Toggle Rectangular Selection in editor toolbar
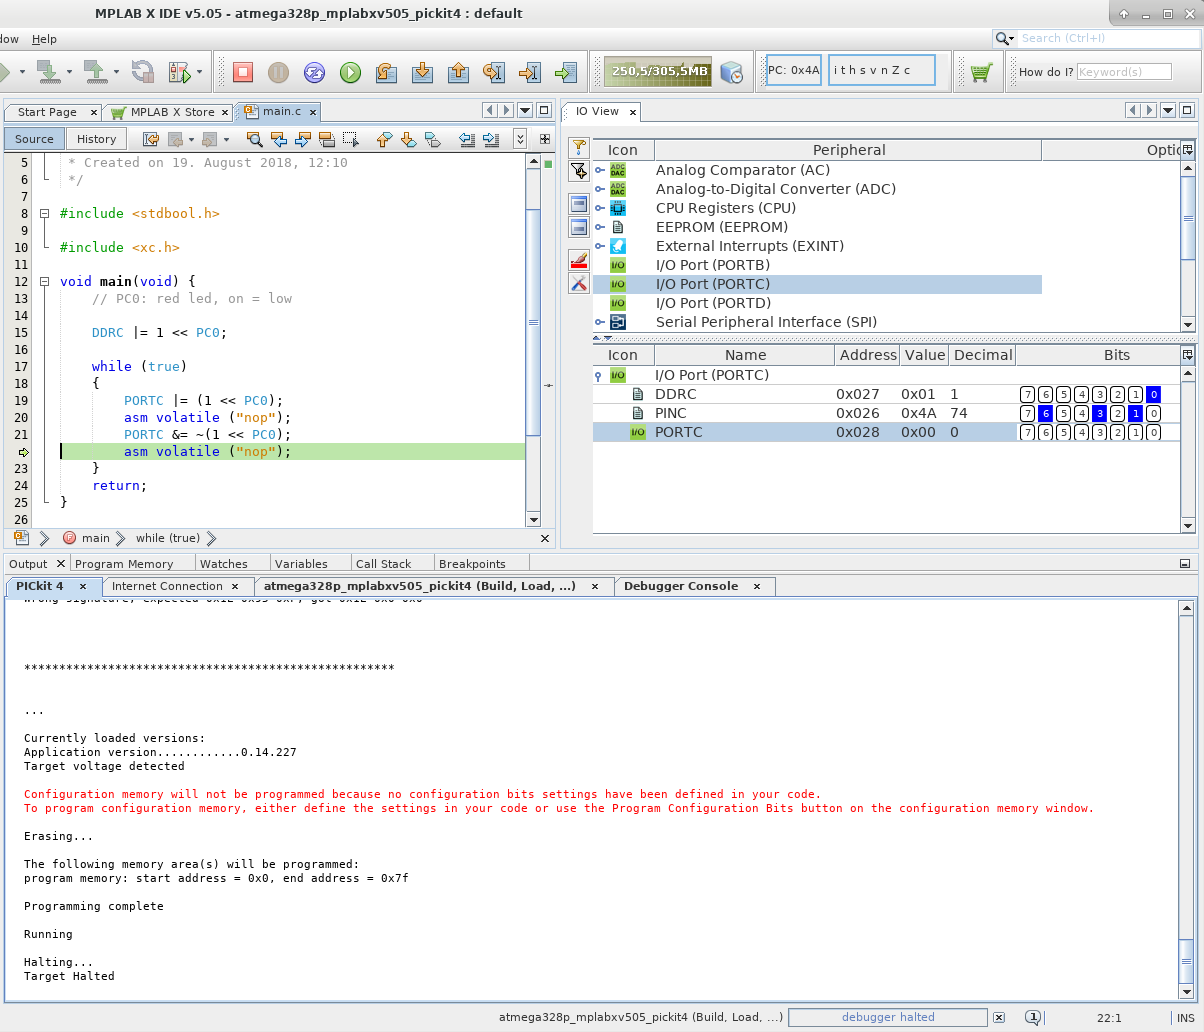 pos(351,139)
